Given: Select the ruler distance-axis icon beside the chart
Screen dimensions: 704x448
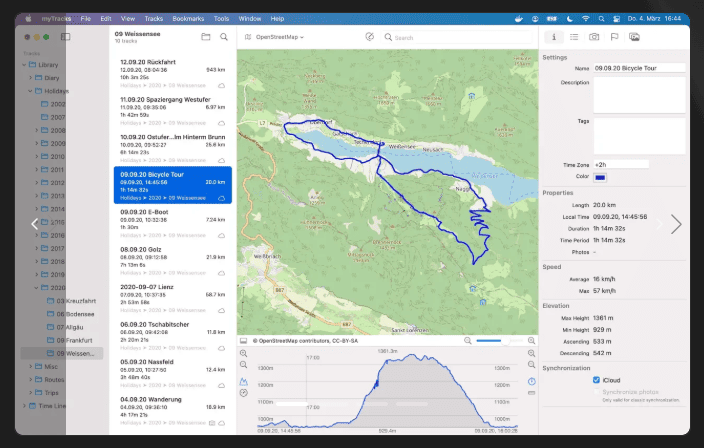Looking at the screenshot, I should click(x=532, y=393).
